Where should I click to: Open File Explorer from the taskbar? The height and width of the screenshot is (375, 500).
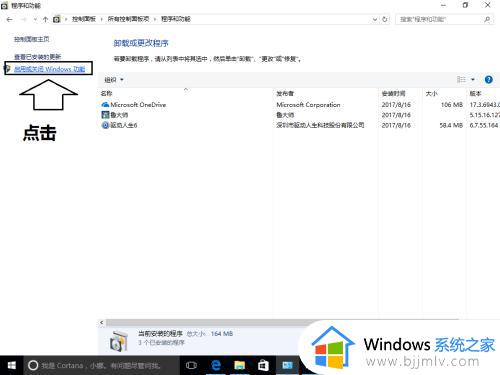(240, 366)
